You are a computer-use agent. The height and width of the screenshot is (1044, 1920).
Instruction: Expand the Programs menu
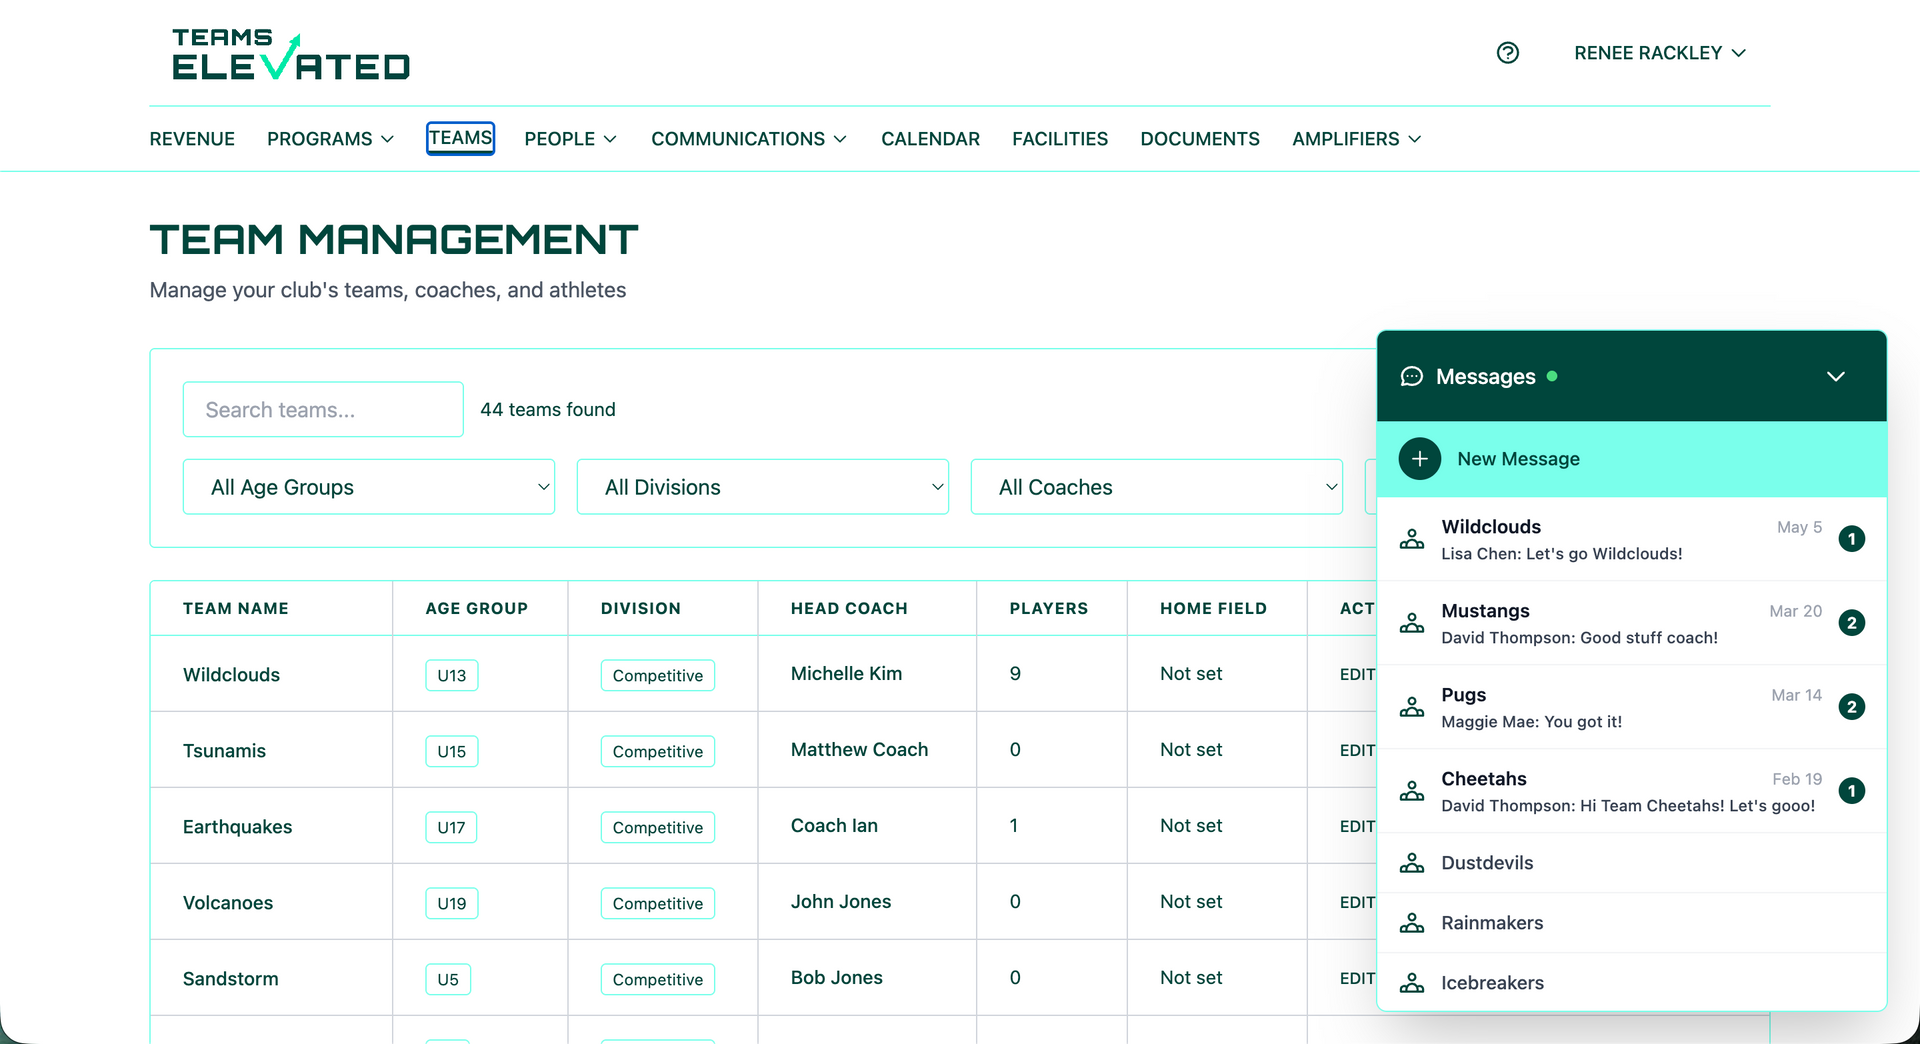point(330,139)
